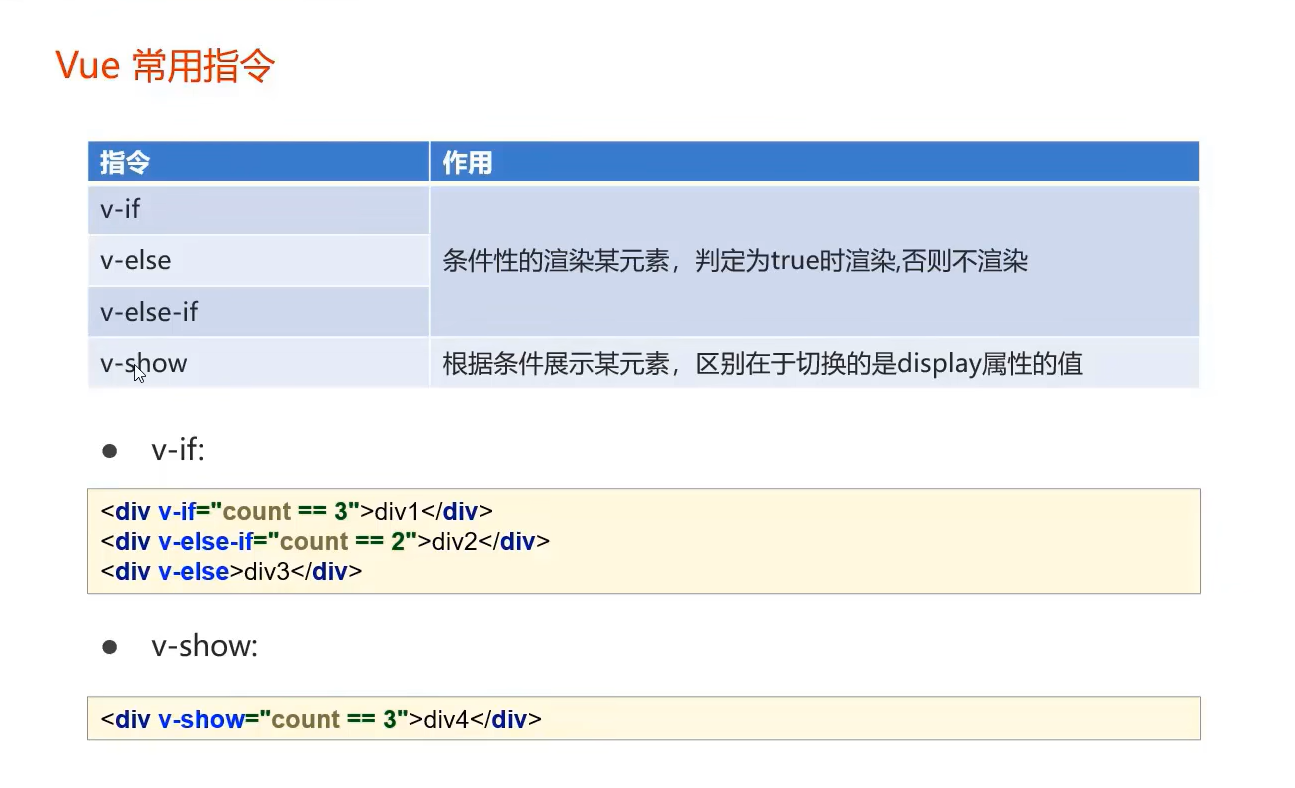Select the table header cell "作用"
The height and width of the screenshot is (788, 1295).
click(814, 162)
